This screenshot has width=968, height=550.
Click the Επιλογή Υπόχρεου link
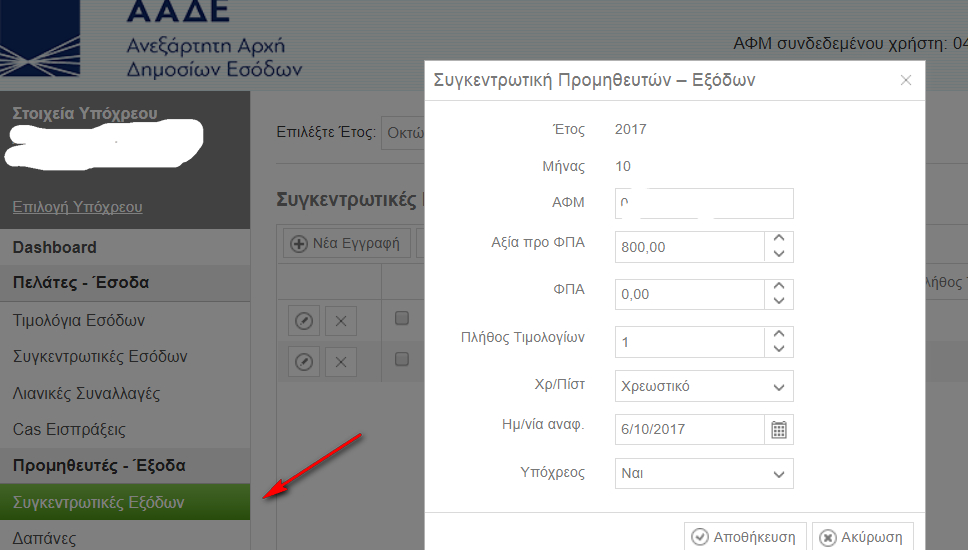(77, 207)
